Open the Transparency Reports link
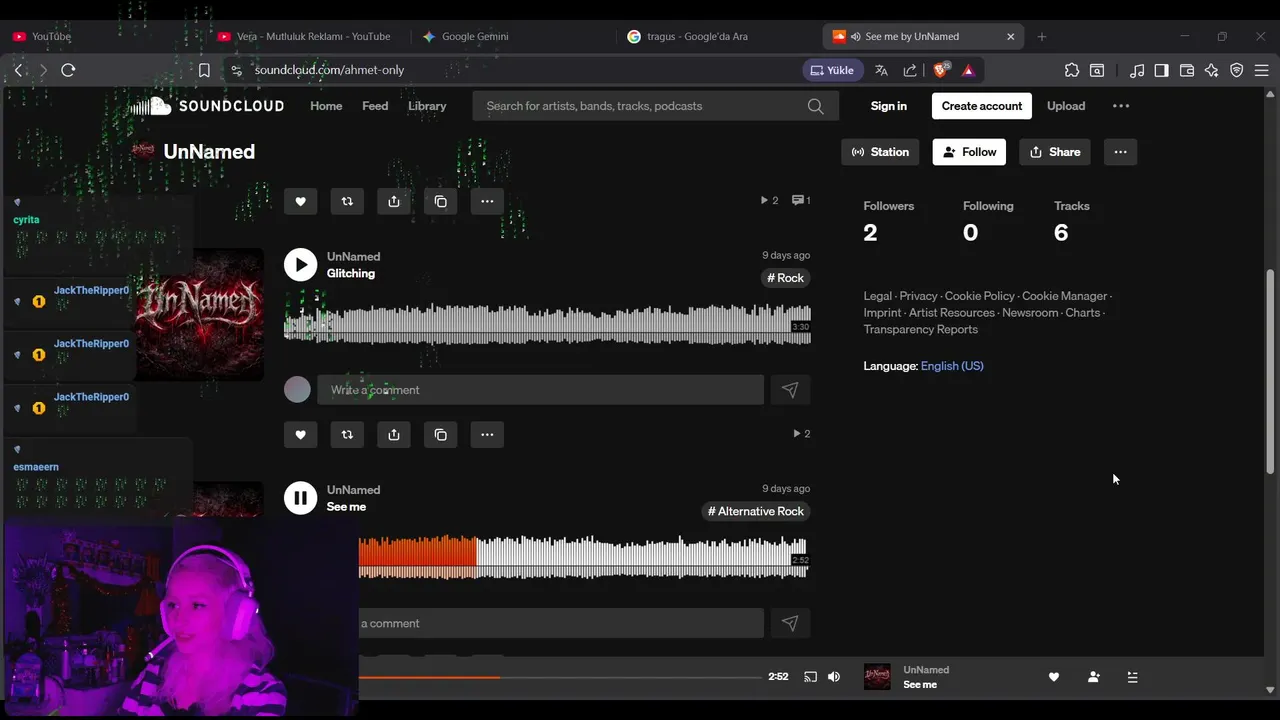The image size is (1280, 720). [x=921, y=329]
